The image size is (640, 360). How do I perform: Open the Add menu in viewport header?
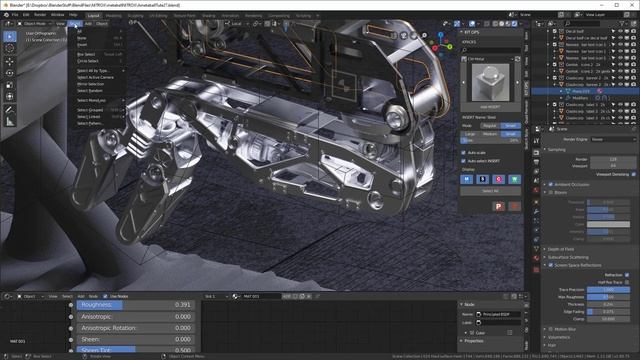[88, 24]
